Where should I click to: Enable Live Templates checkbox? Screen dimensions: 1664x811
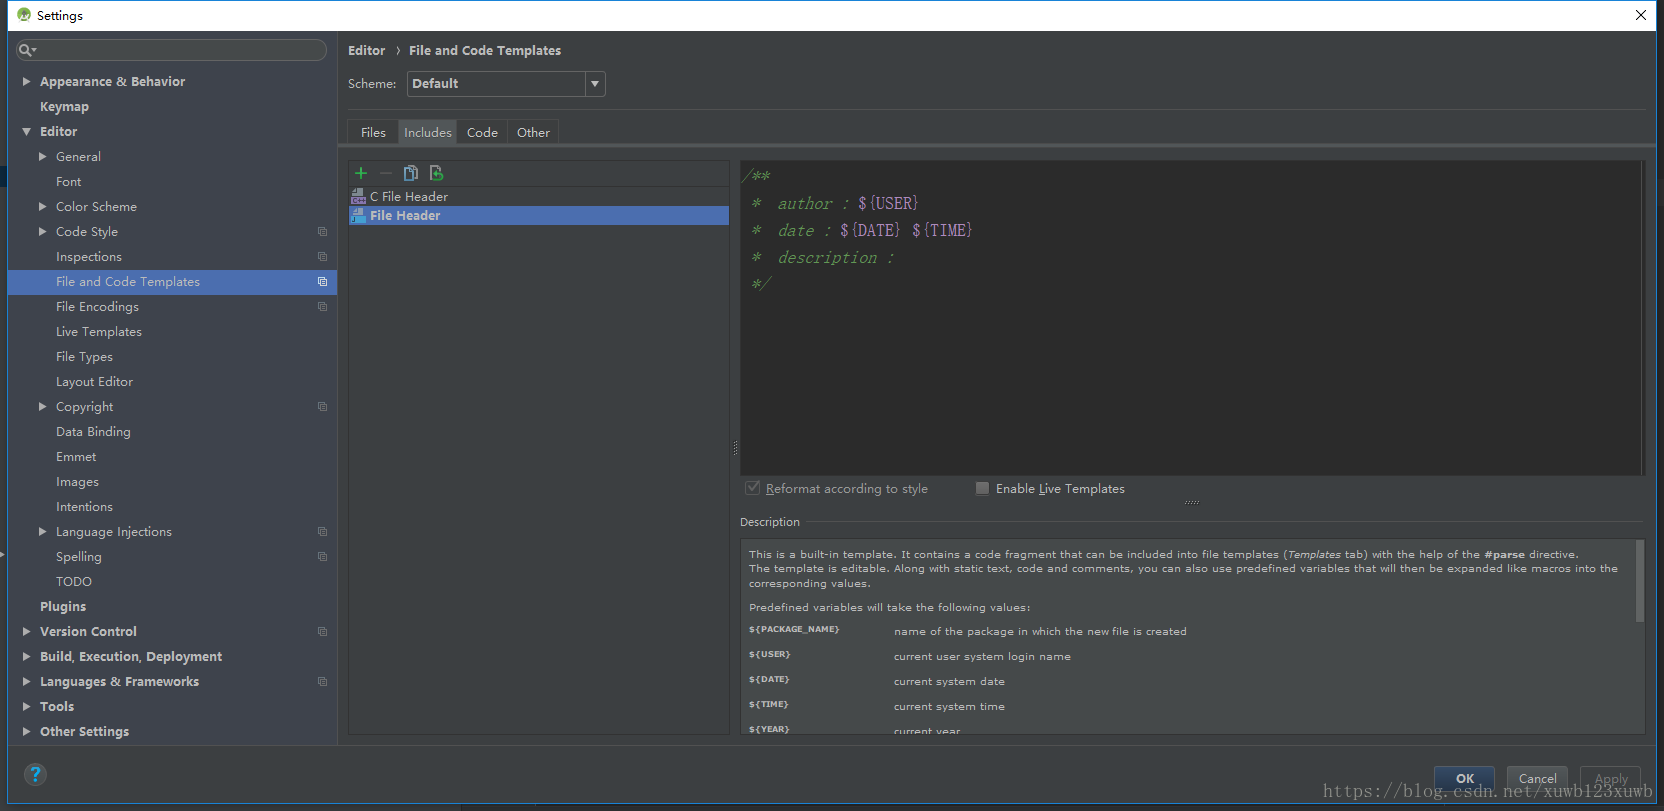coord(982,488)
